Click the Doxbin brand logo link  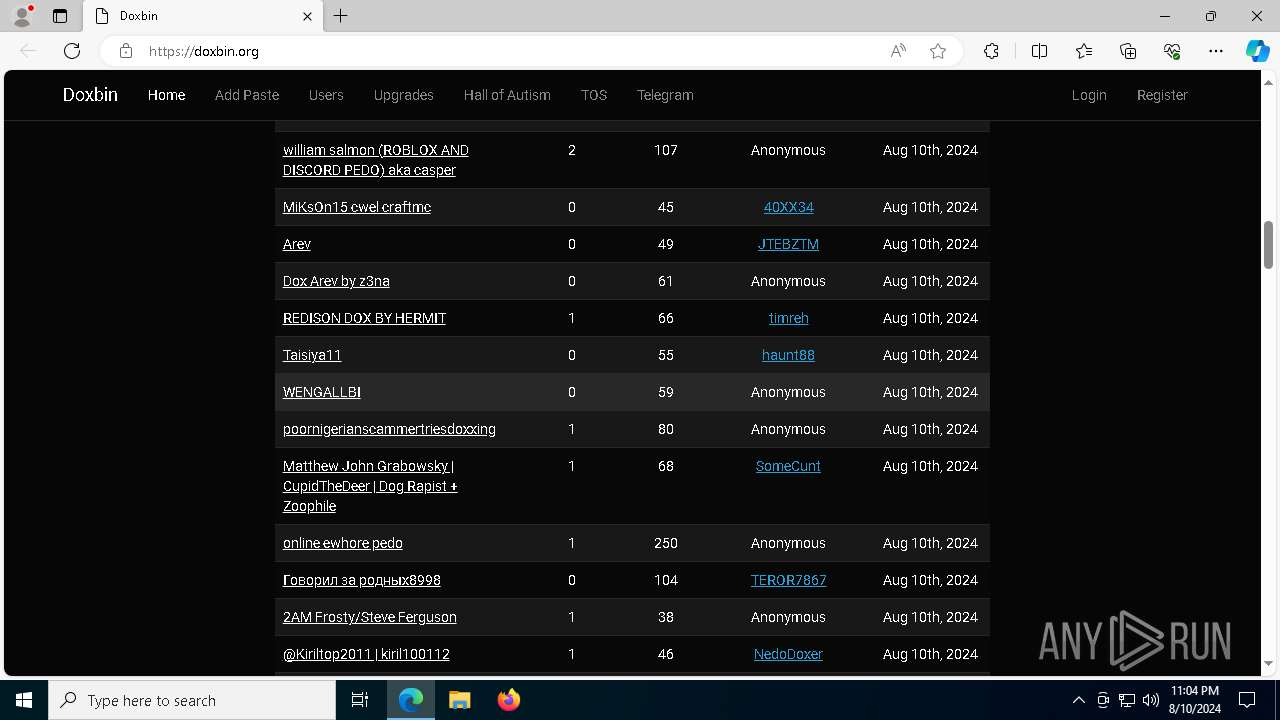(x=90, y=95)
